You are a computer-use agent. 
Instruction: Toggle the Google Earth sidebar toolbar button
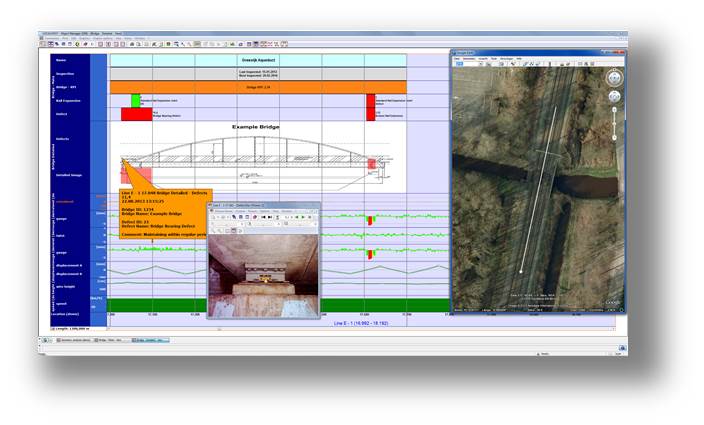click(459, 64)
